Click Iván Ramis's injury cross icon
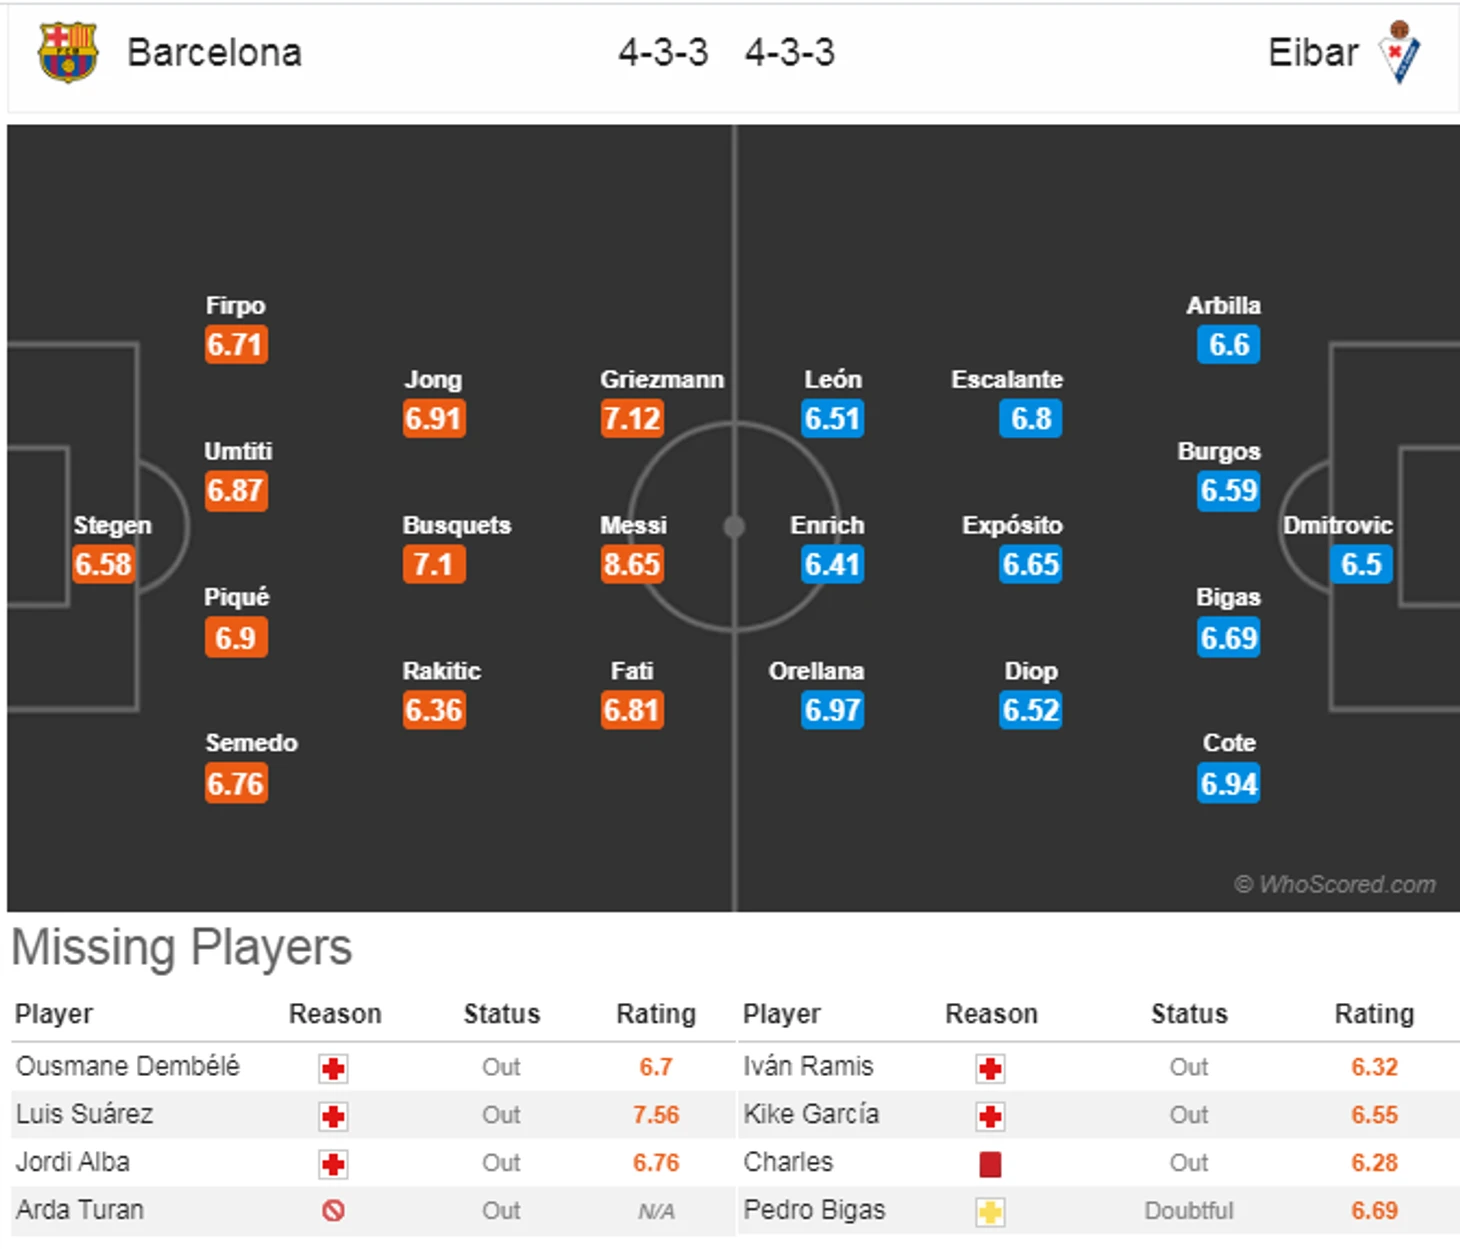 coord(990,1068)
